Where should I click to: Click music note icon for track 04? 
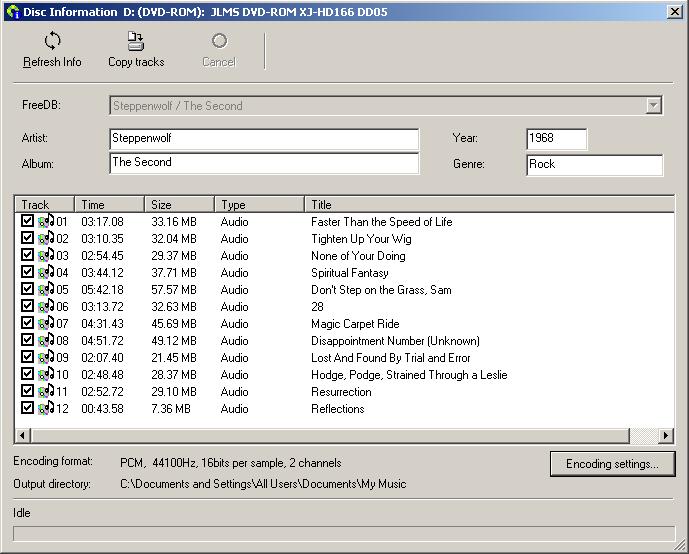46,272
